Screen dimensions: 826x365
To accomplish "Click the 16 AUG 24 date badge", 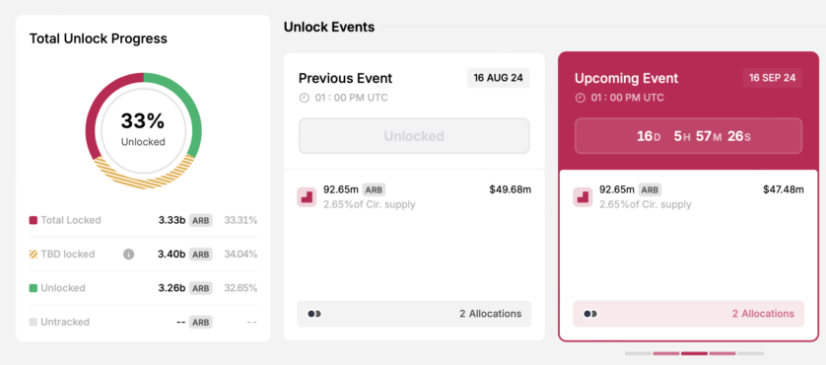I will [x=498, y=78].
